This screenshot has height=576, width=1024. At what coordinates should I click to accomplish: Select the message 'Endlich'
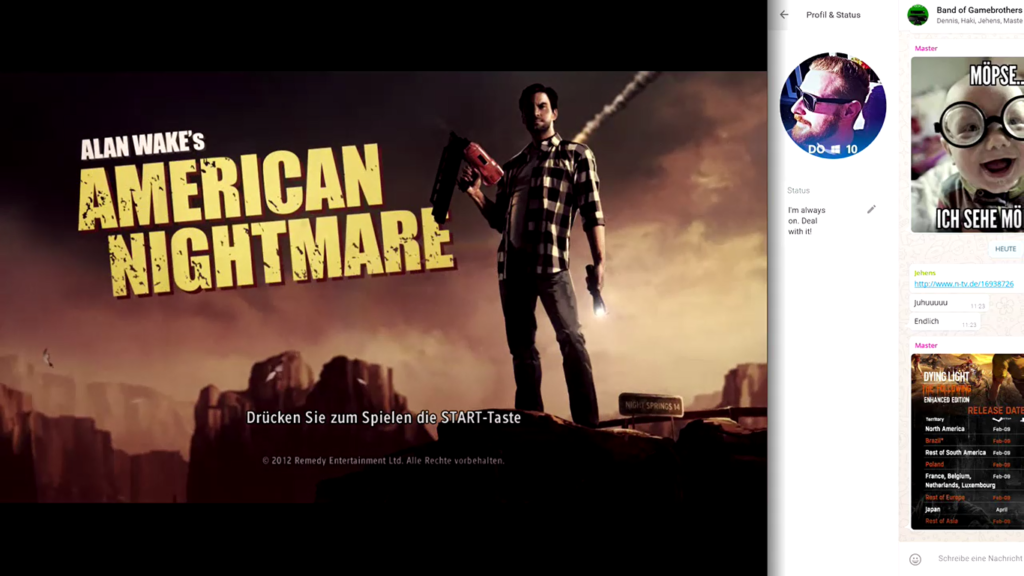tap(926, 321)
